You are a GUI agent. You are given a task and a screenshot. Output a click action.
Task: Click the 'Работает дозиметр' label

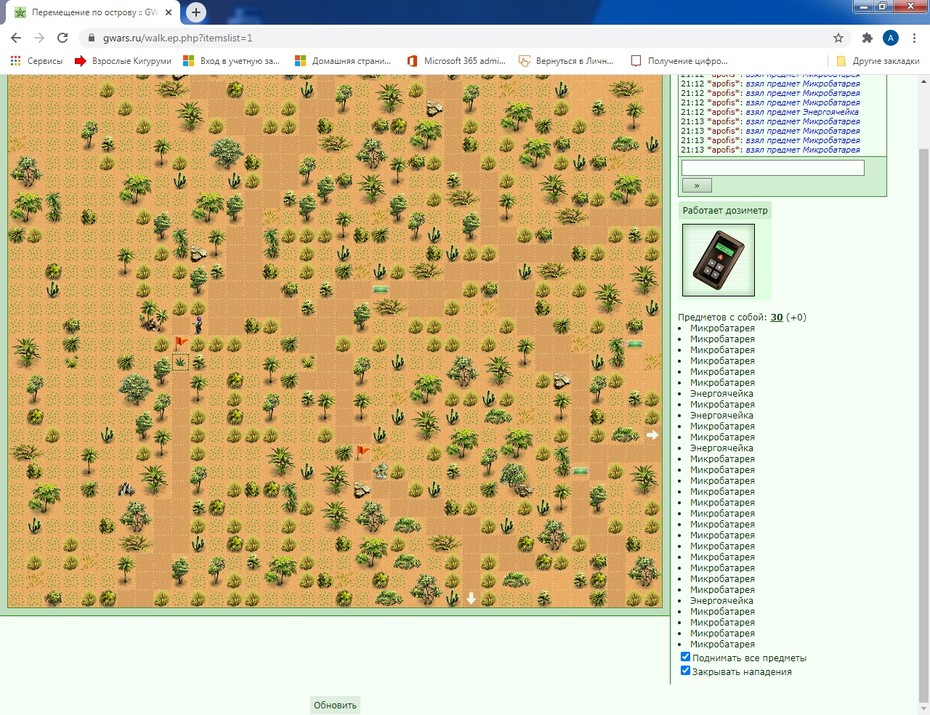point(725,210)
